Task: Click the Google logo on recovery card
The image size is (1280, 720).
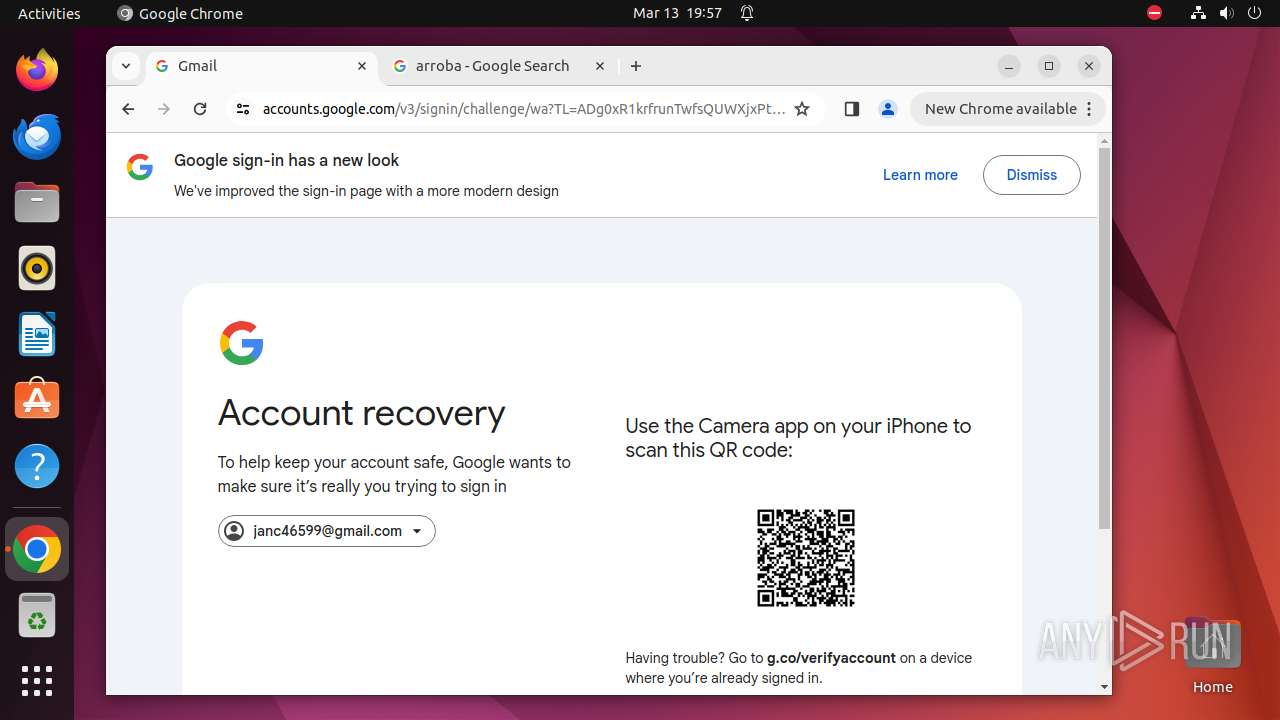Action: pos(241,343)
